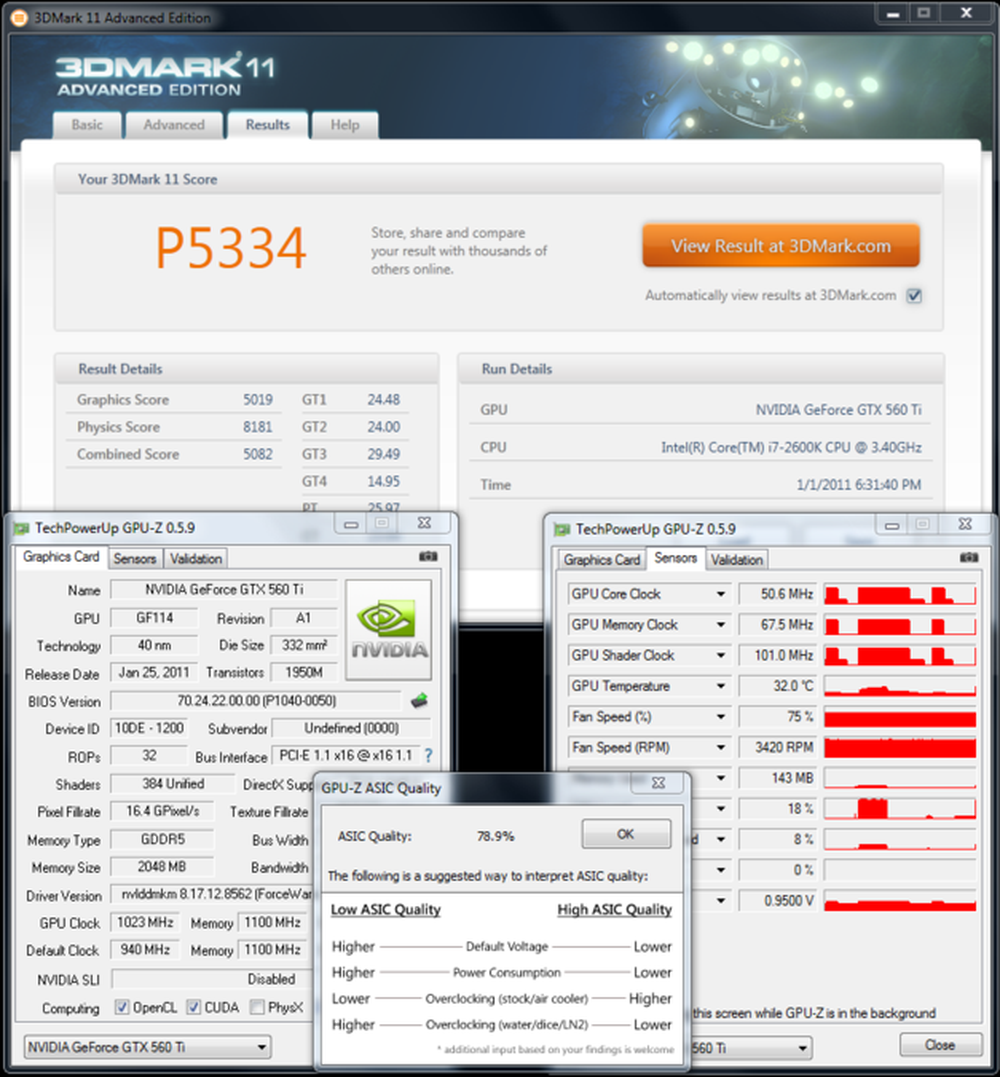Toggle automatically view results at 3DMark.com

coord(914,296)
